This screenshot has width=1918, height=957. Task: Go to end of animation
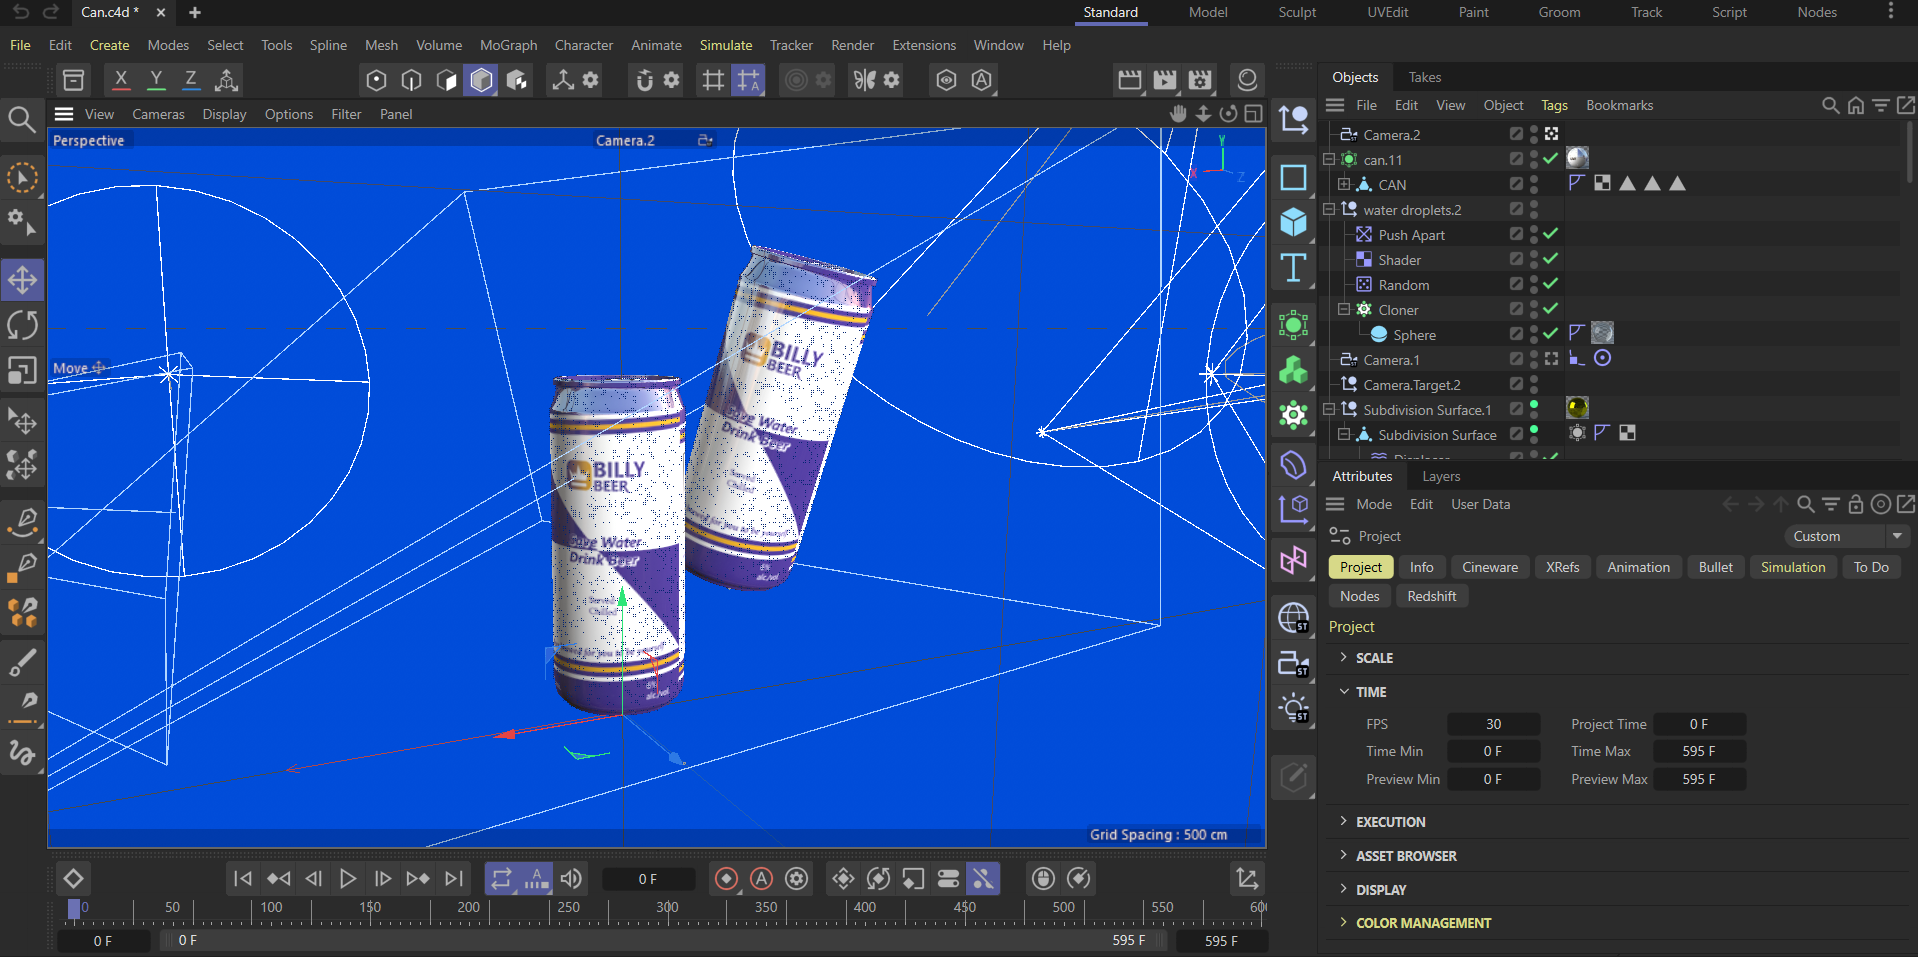point(454,878)
